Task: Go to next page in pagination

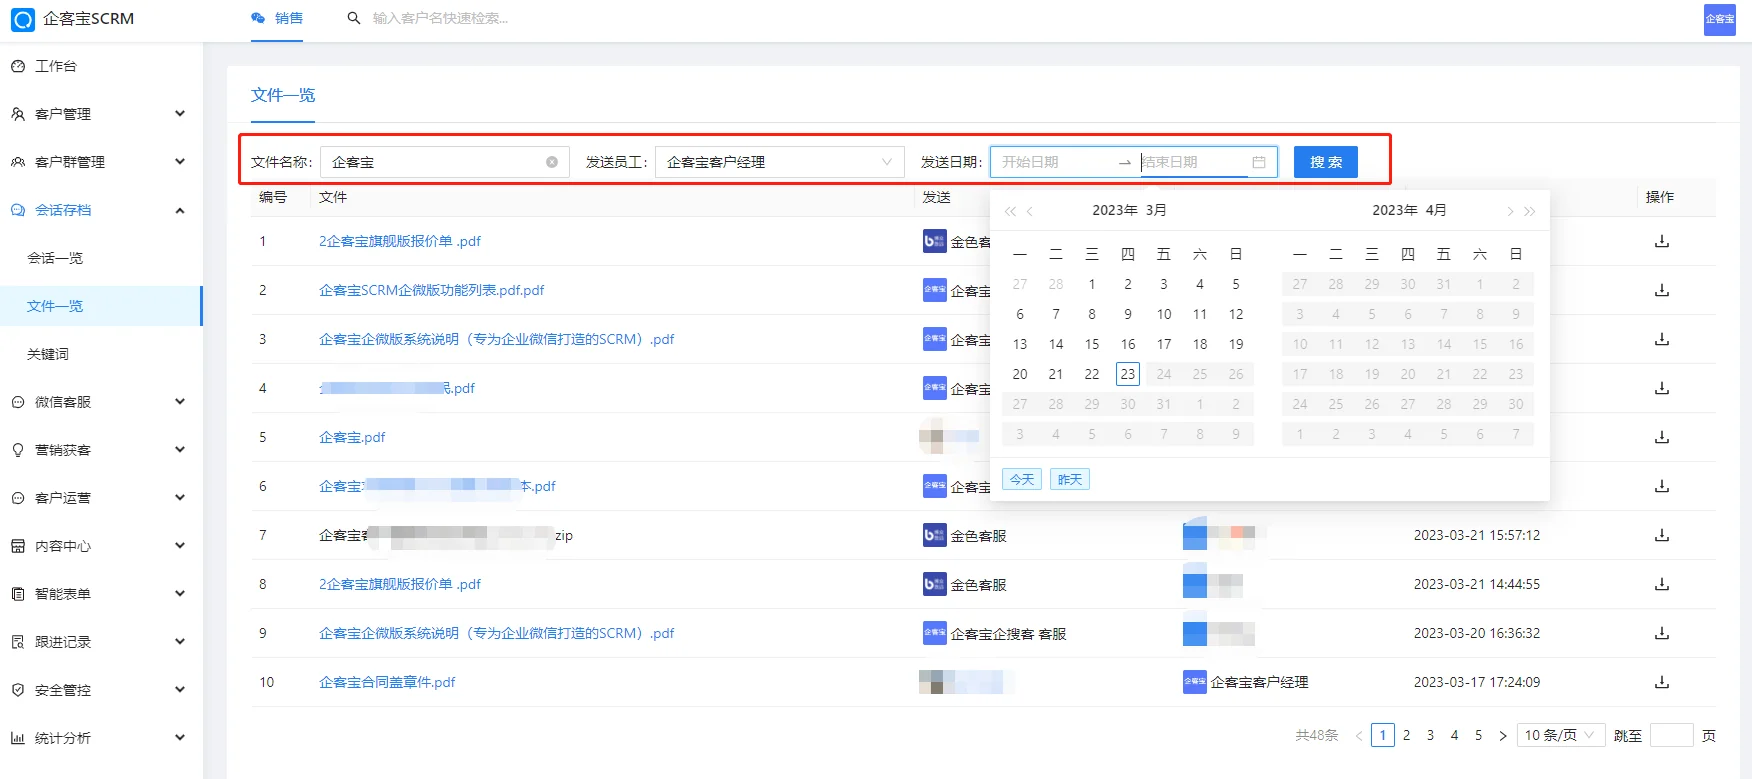Action: (1502, 736)
